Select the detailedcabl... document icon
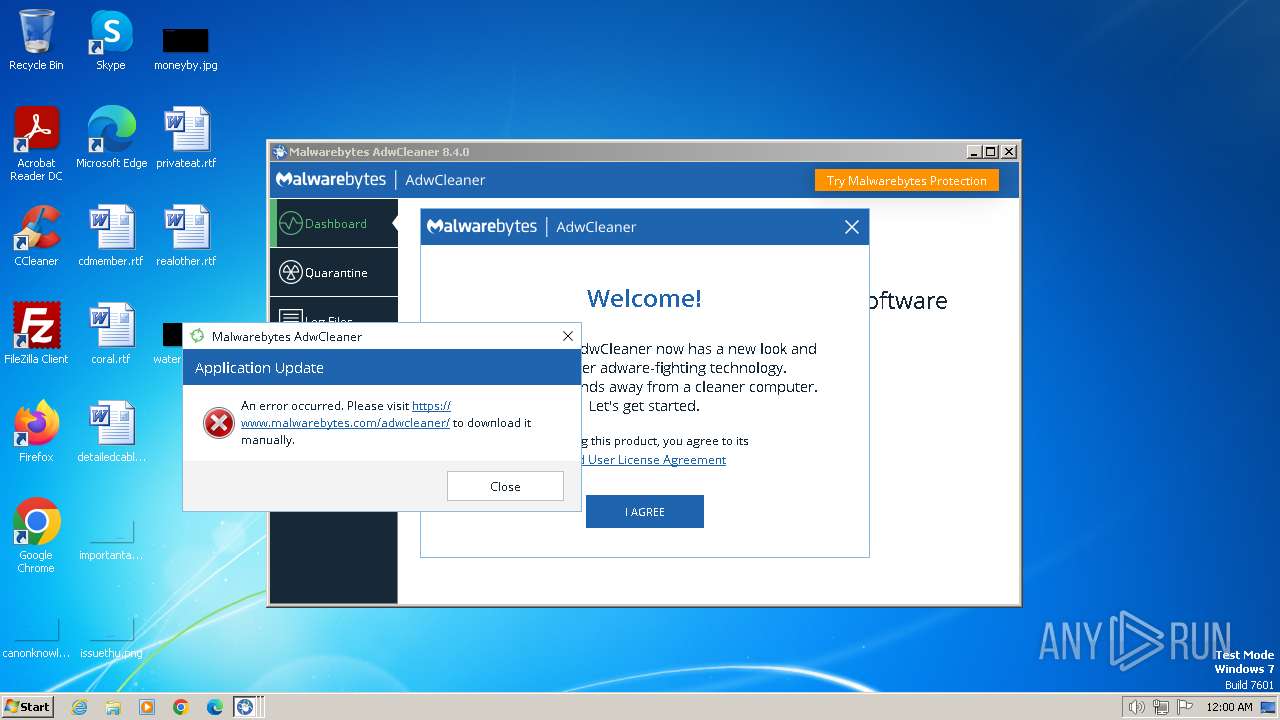The image size is (1280, 720). point(111,432)
